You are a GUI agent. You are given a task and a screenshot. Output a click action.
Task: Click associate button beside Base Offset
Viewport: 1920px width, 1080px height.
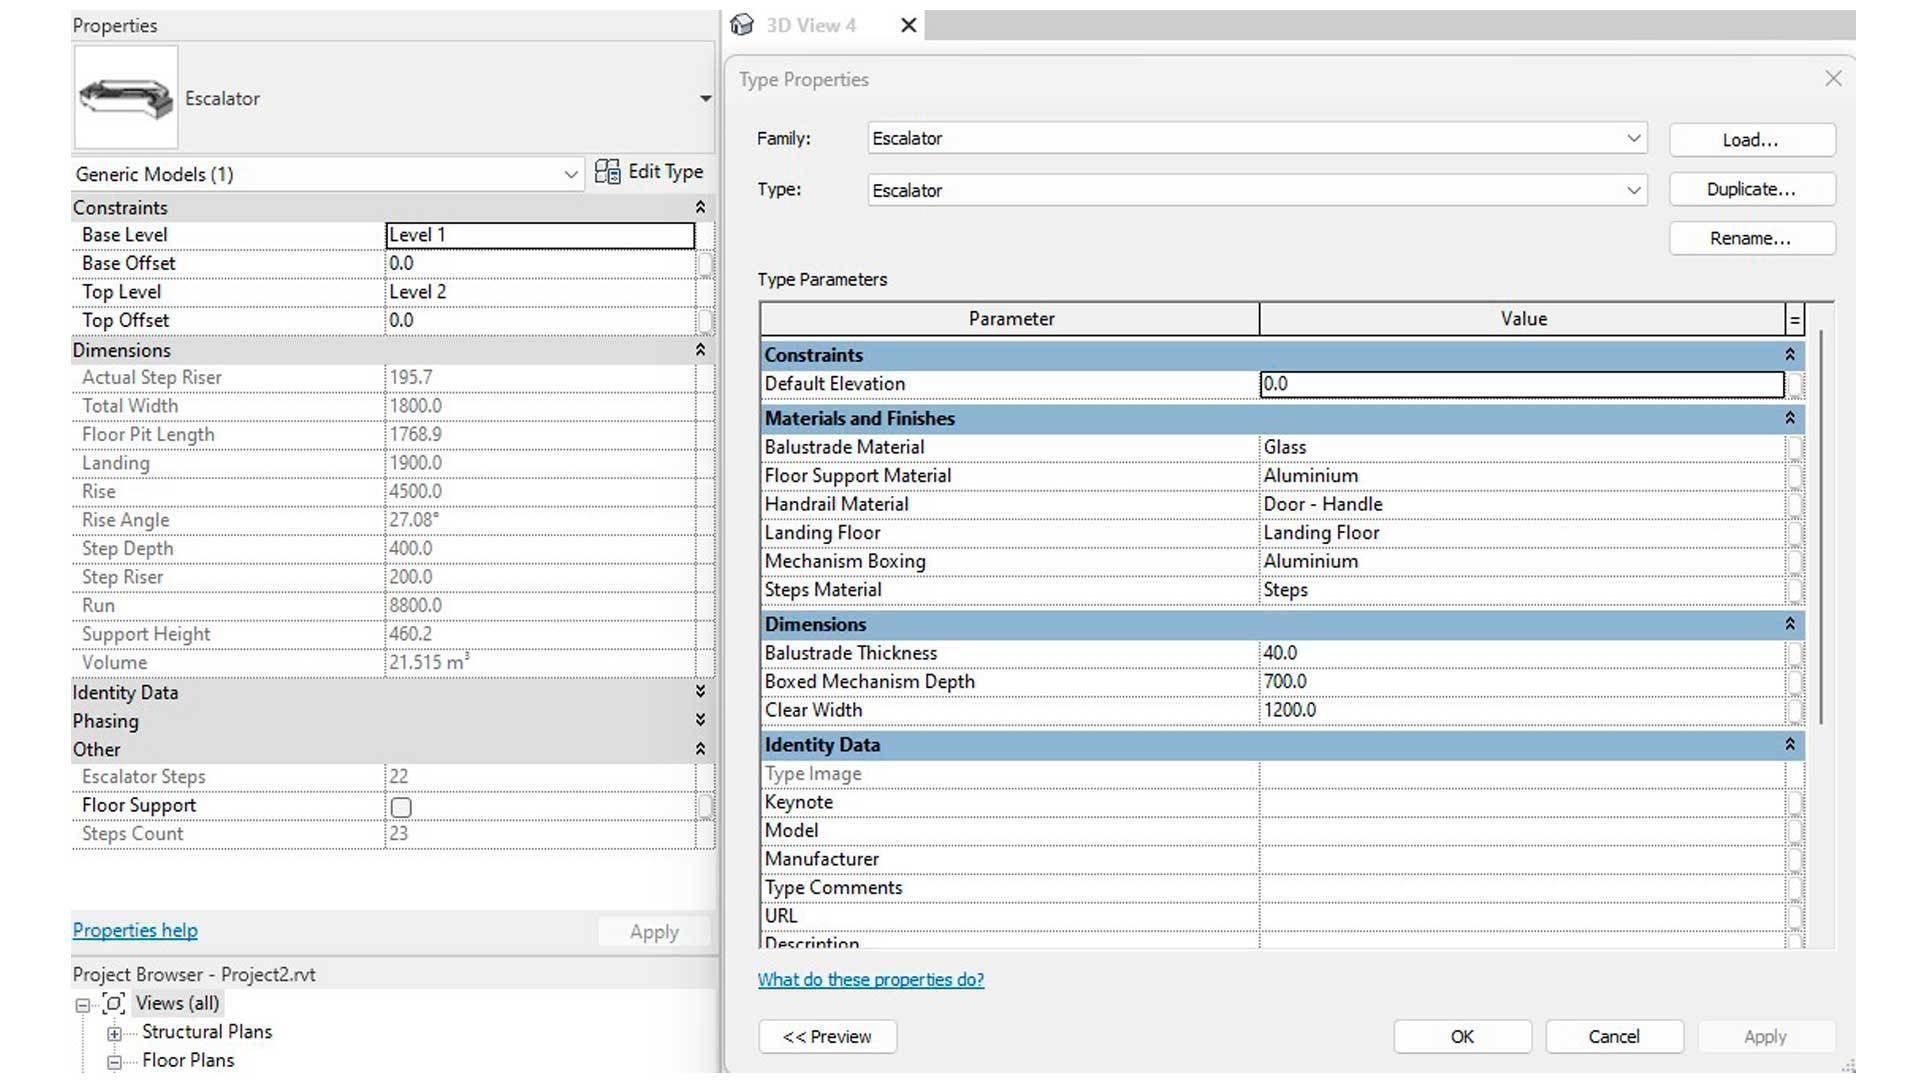click(705, 264)
